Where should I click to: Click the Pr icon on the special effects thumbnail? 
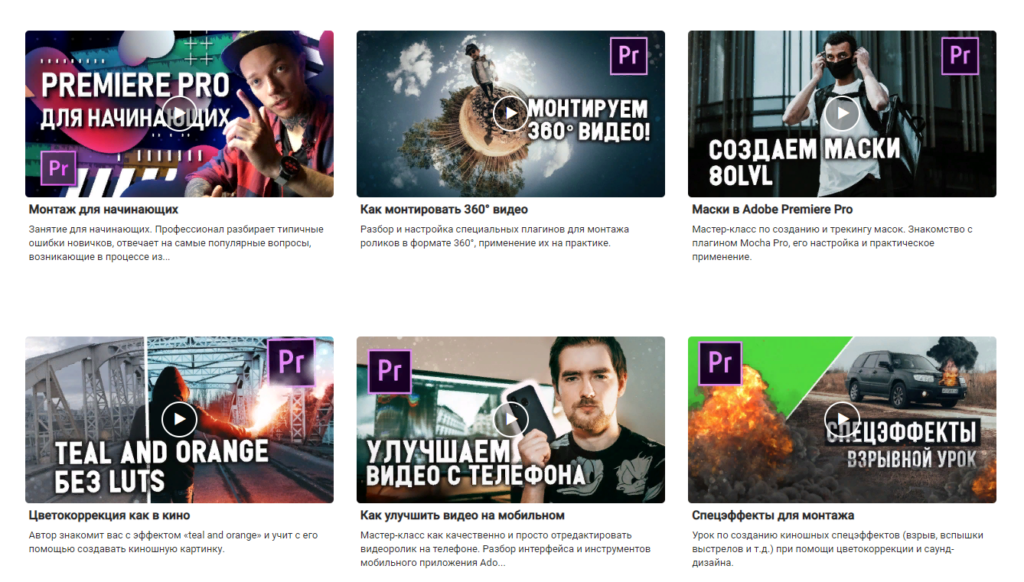[x=720, y=363]
